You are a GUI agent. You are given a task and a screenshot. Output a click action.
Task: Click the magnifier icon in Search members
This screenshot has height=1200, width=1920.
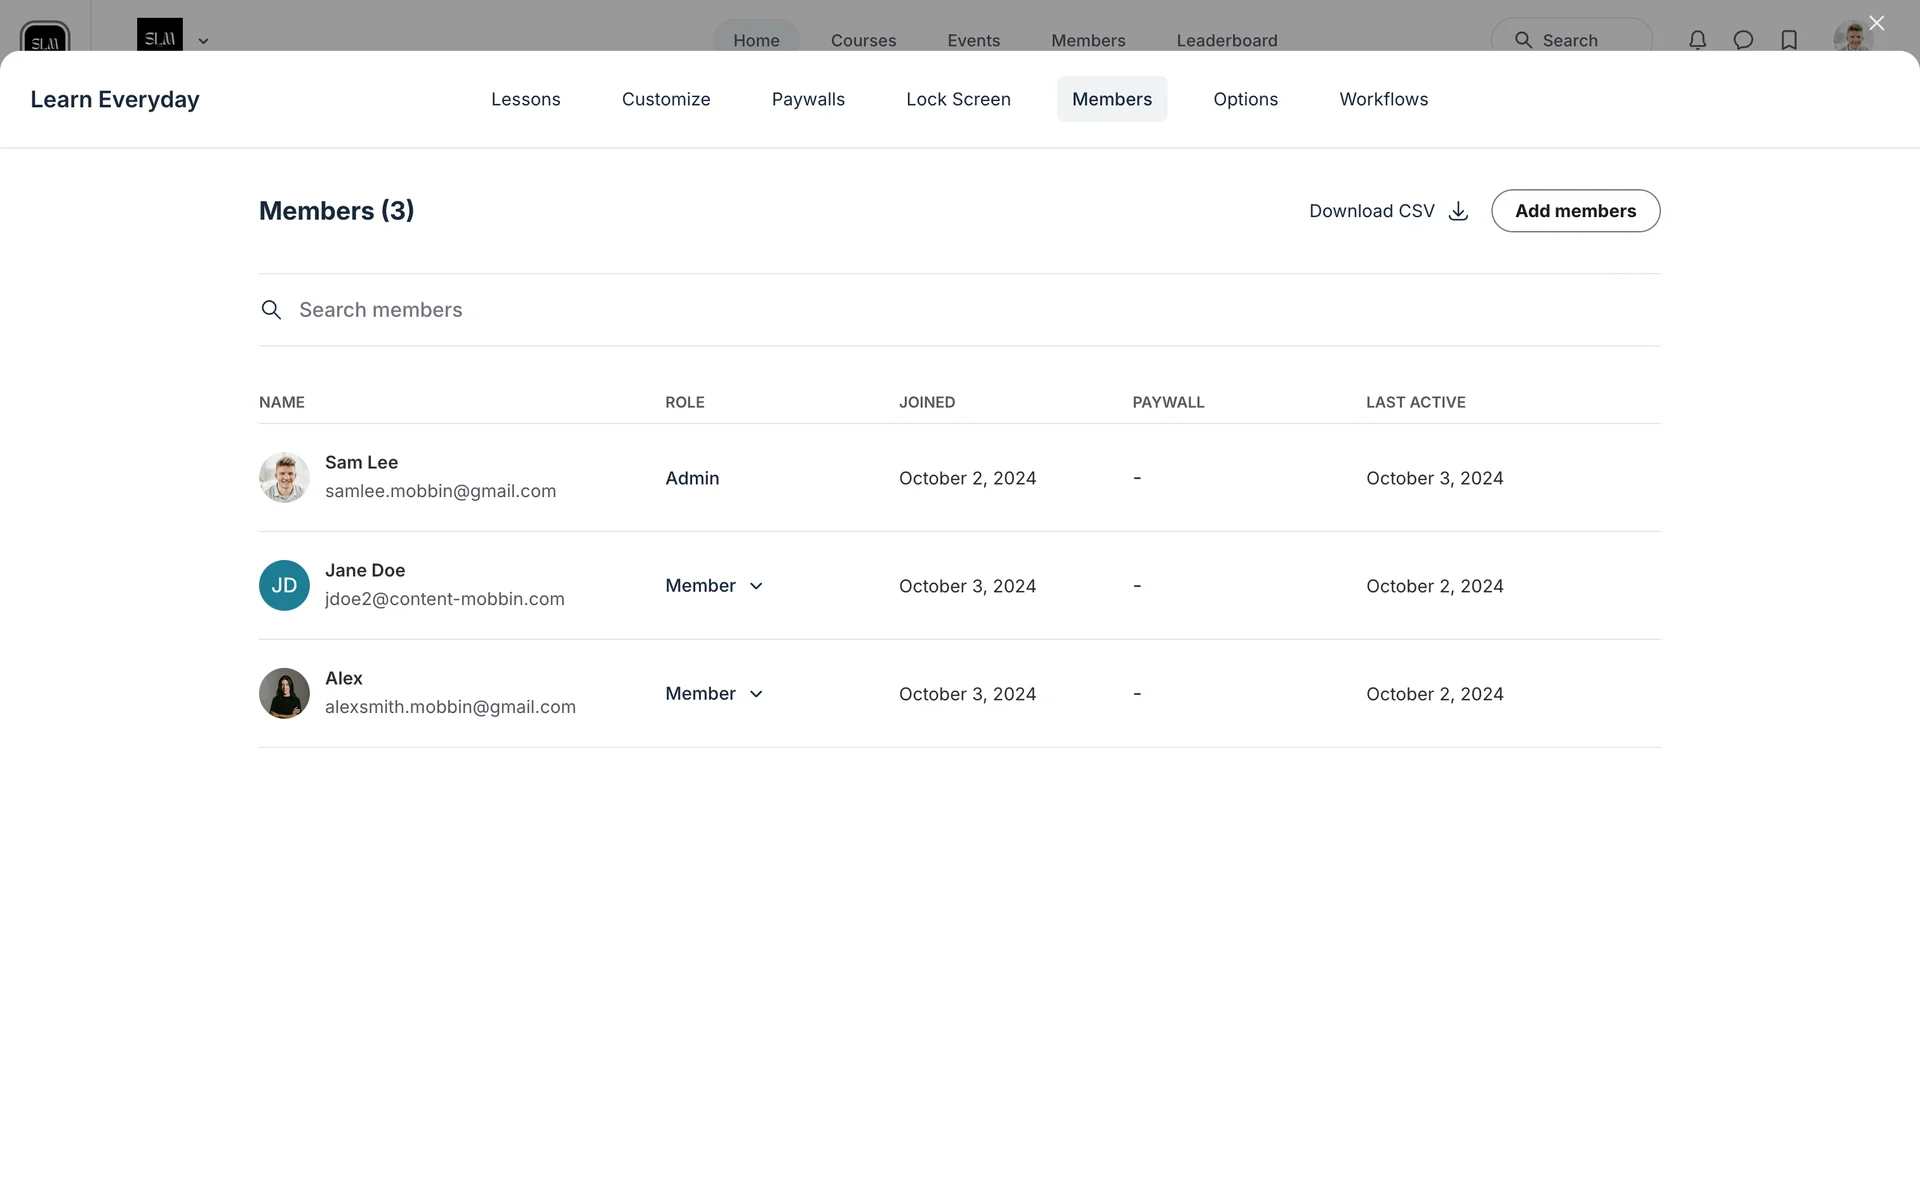[x=271, y=310]
